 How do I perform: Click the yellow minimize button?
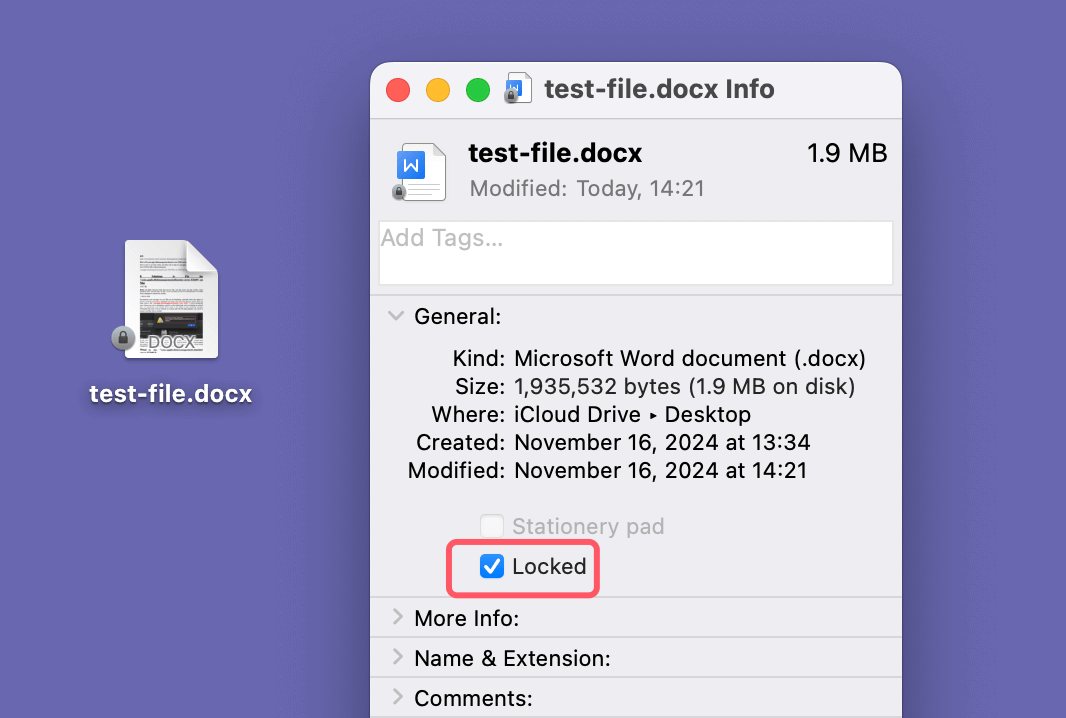pos(437,89)
